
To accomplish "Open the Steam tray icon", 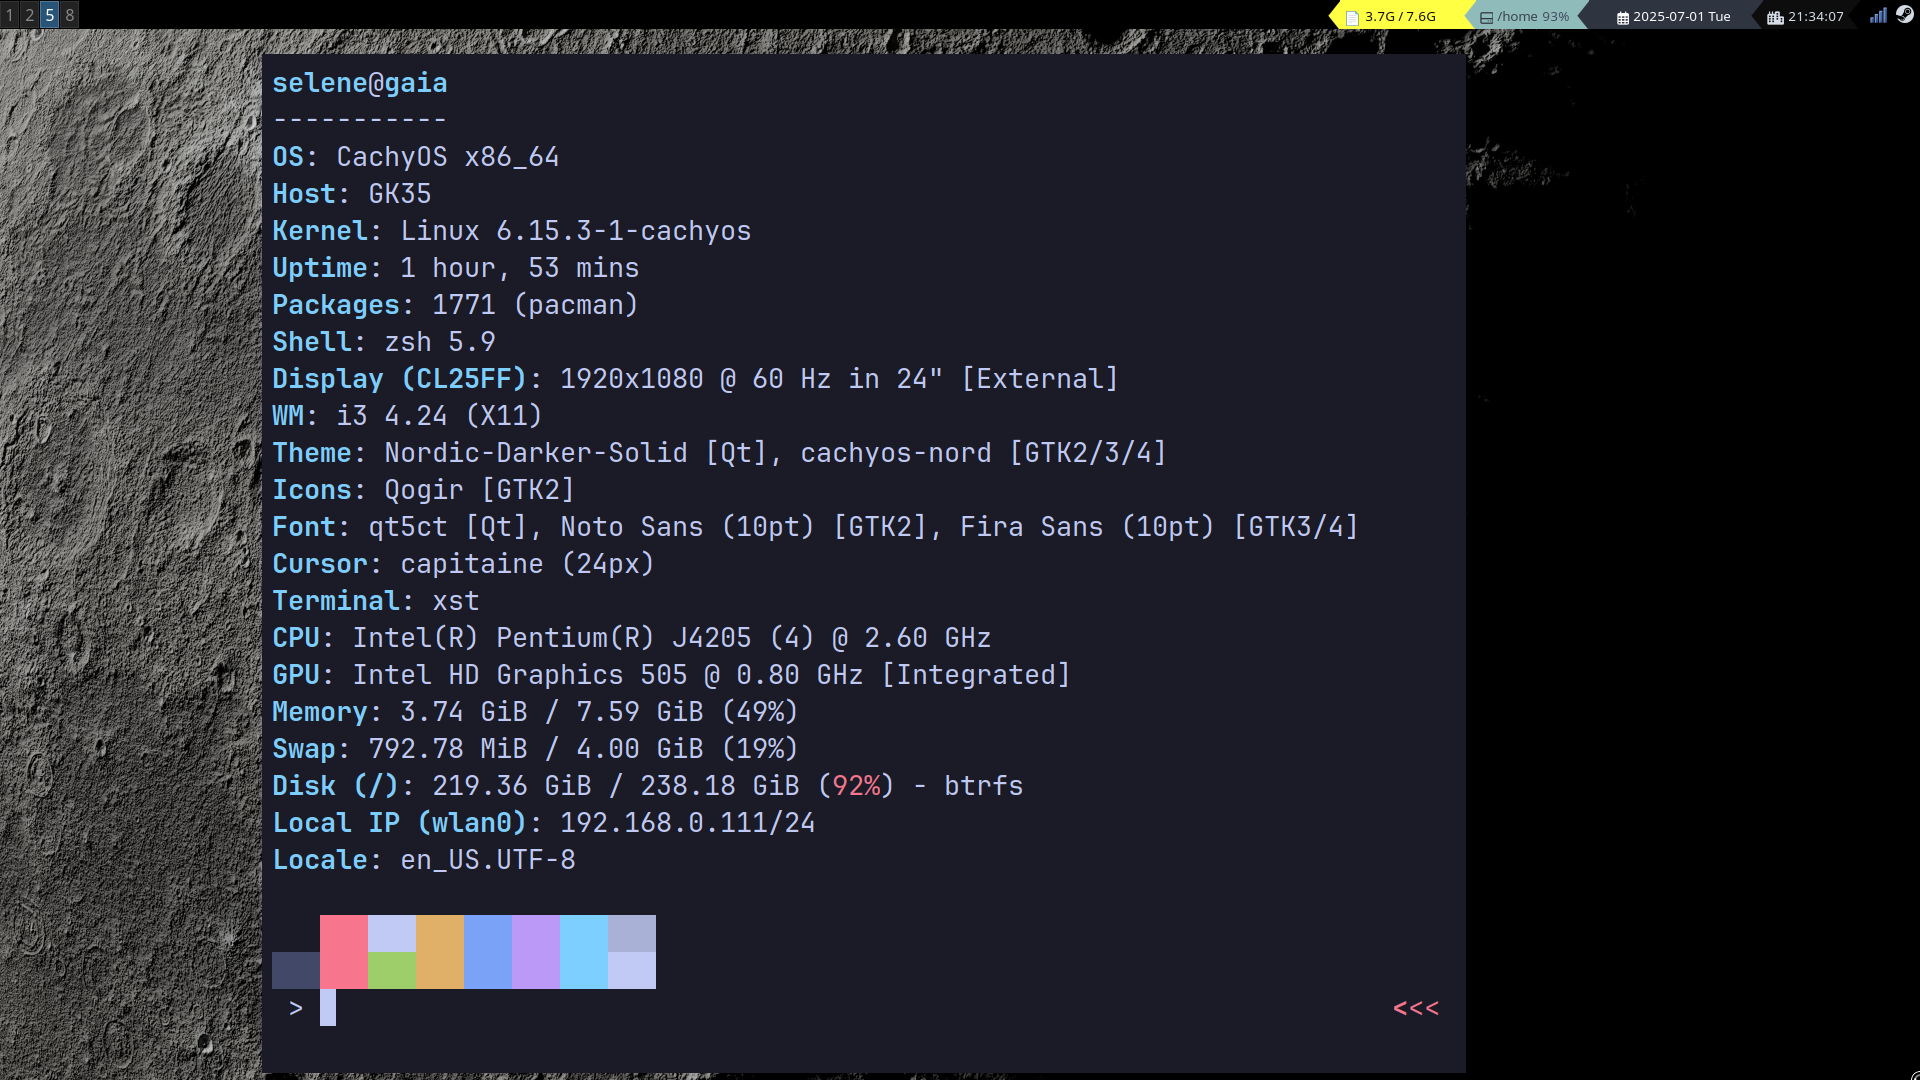I will (1905, 15).
